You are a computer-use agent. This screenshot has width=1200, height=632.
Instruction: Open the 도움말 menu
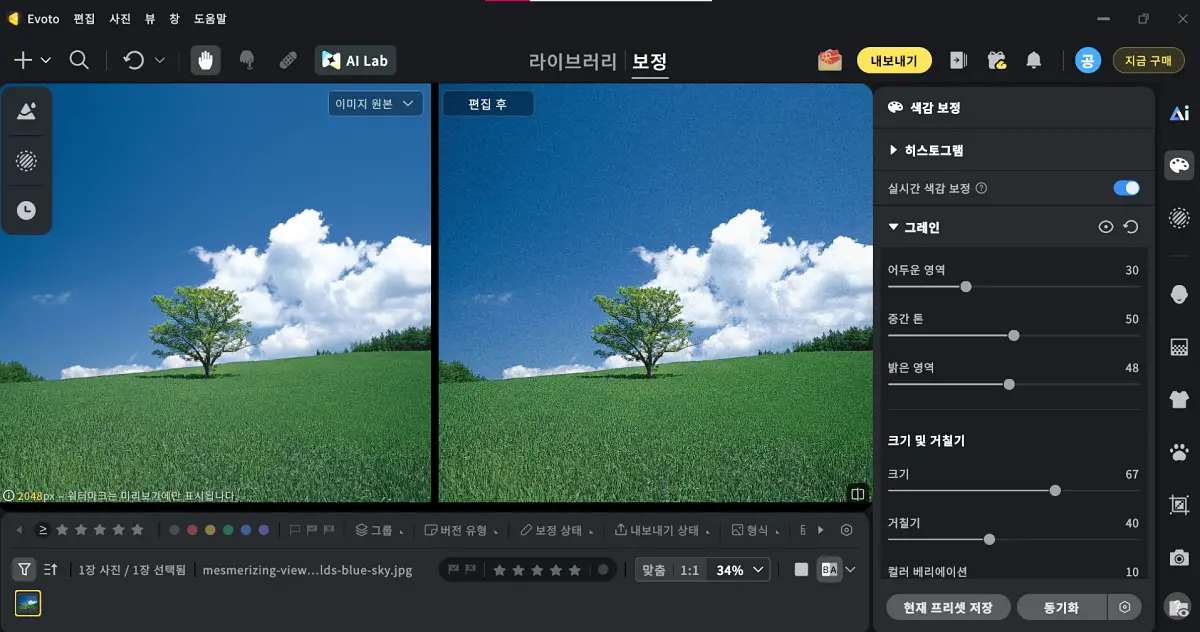(x=209, y=18)
